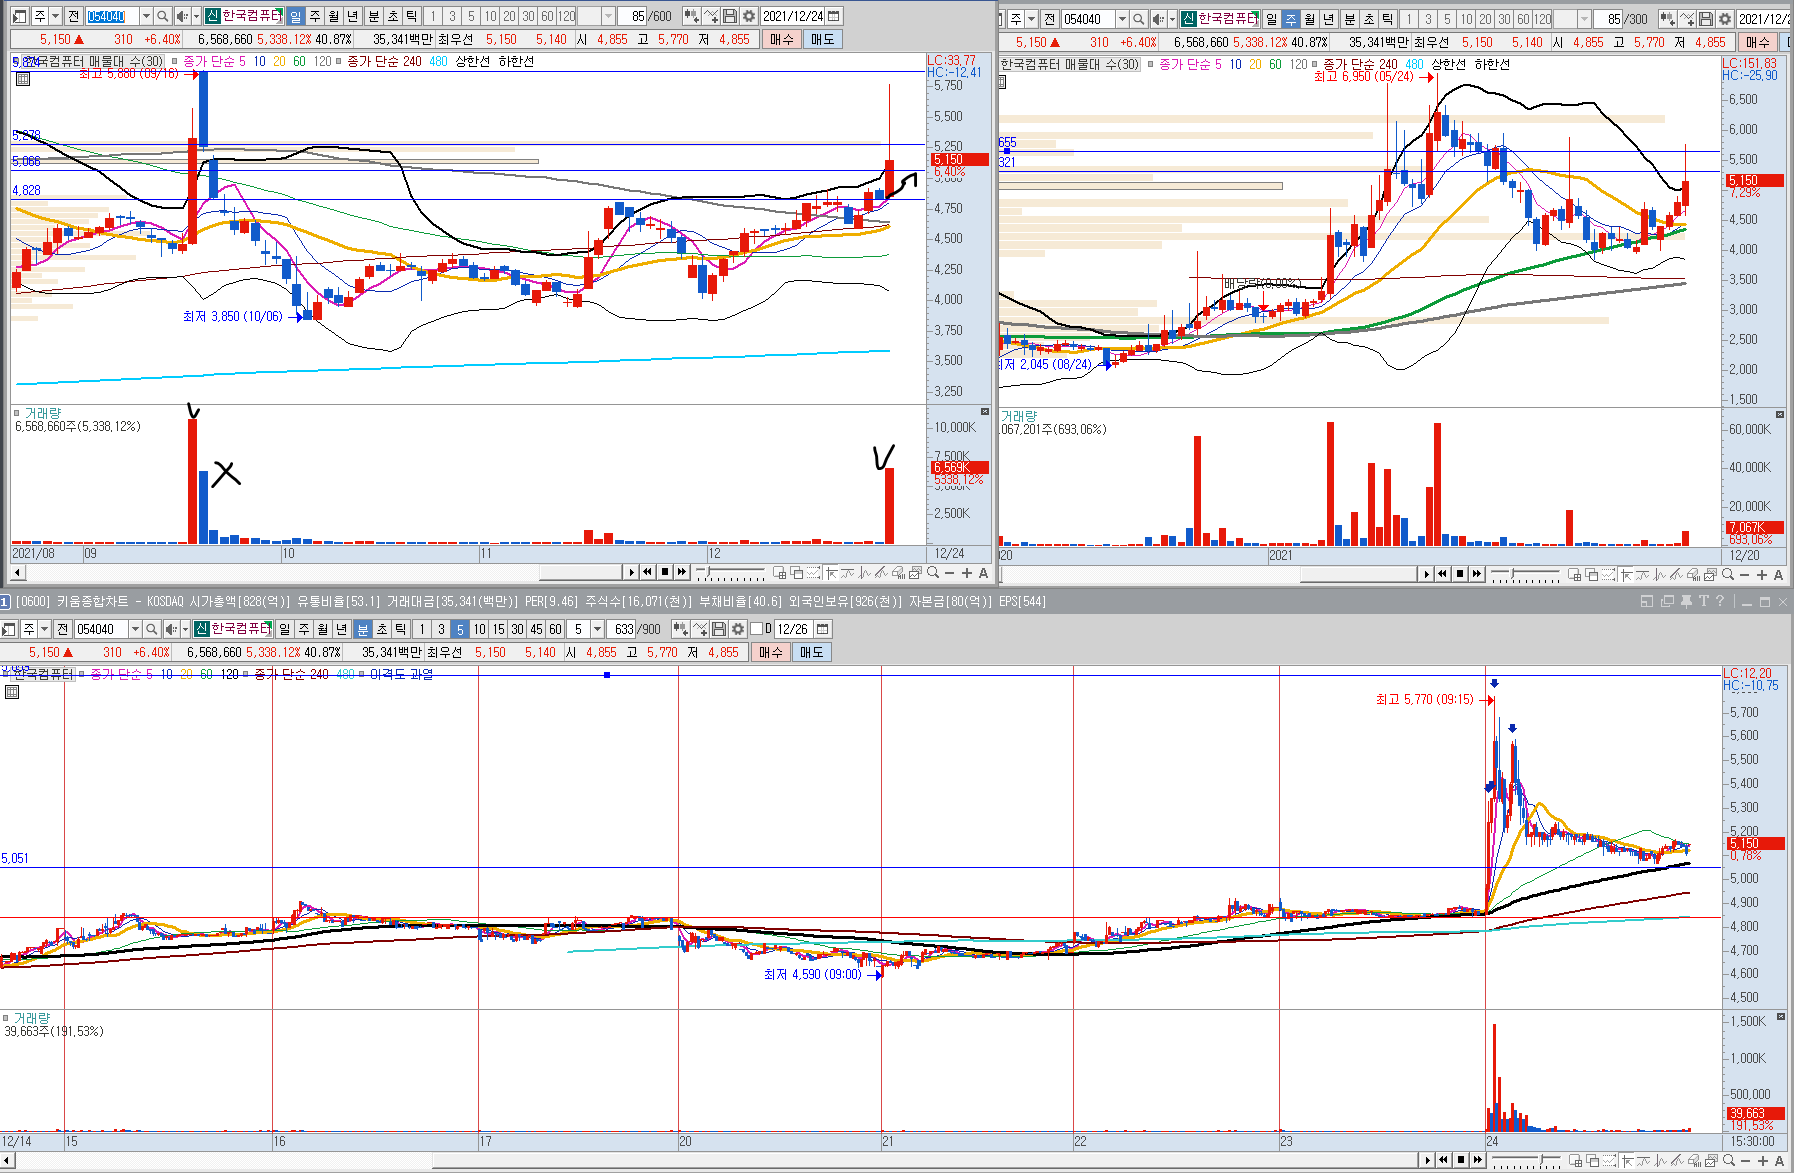This screenshot has width=1794, height=1173.
Task: Click 전 button in minute chart toolbar
Action: tap(63, 629)
